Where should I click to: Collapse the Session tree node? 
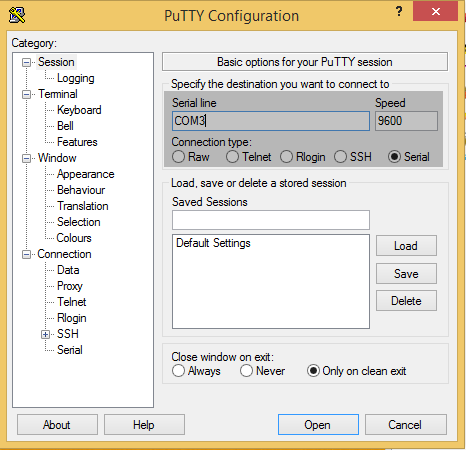pyautogui.click(x=26, y=62)
